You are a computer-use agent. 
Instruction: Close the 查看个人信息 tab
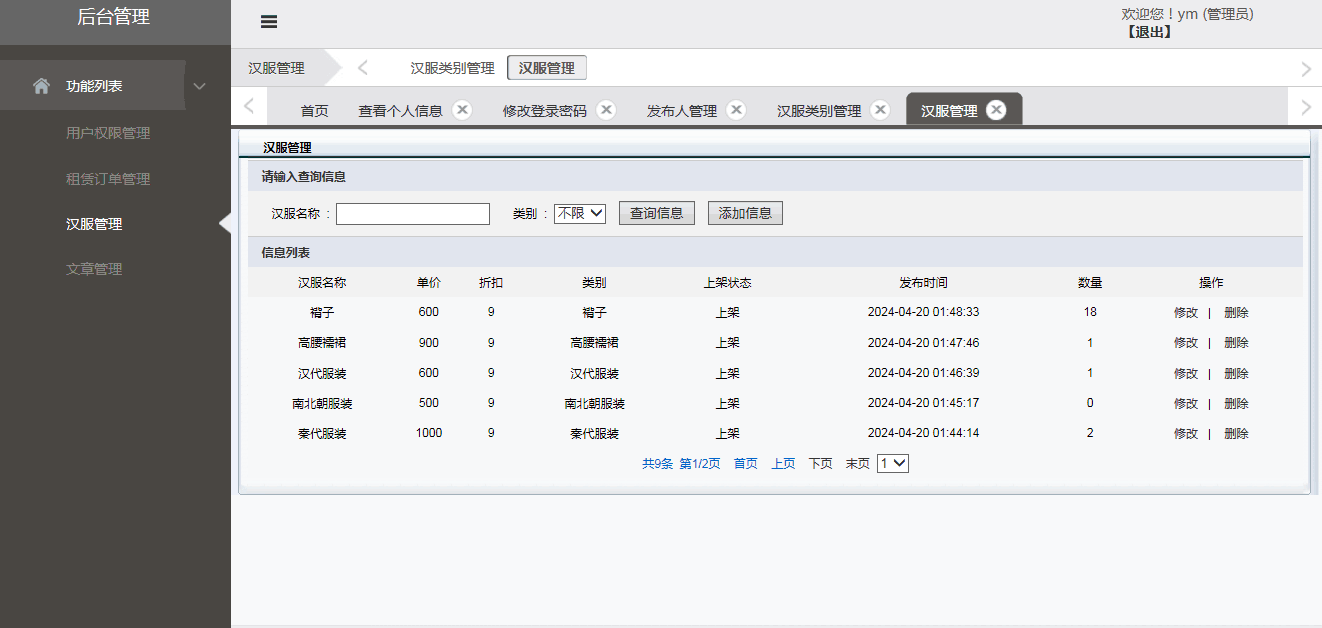461,110
